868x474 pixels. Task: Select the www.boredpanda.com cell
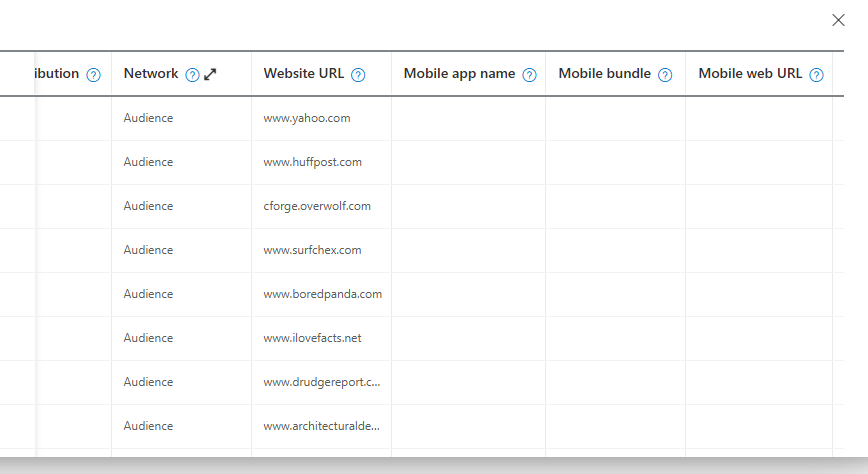pyautogui.click(x=322, y=294)
